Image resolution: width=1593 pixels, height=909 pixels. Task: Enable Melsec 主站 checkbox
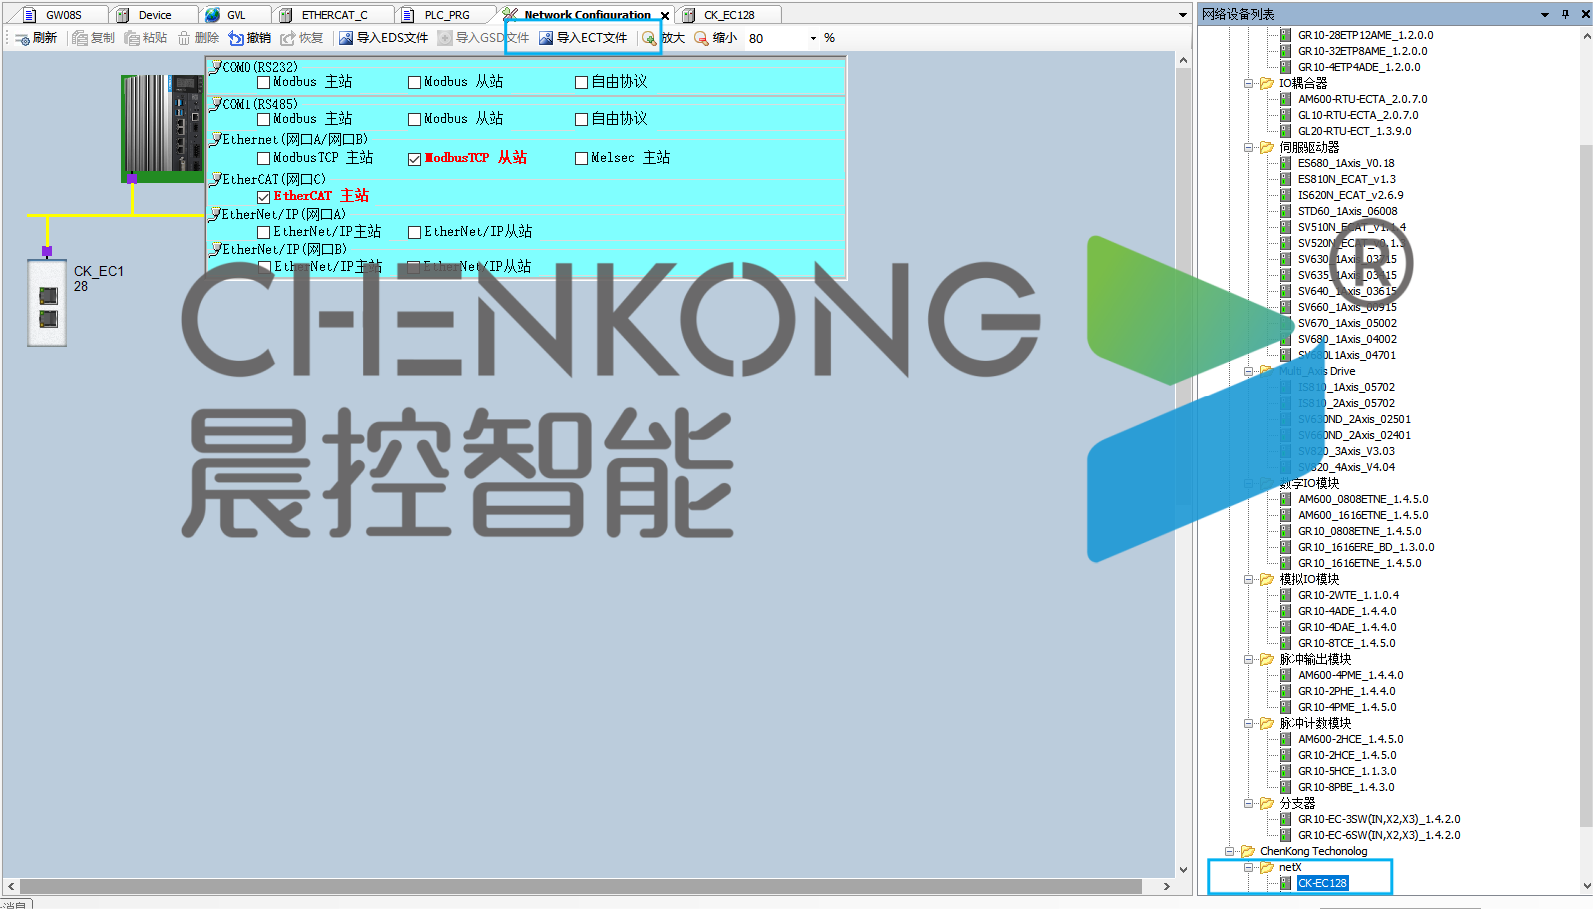pos(581,158)
